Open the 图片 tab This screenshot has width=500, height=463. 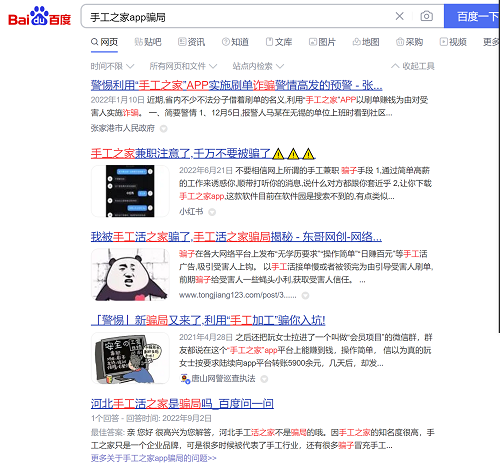tap(322, 42)
